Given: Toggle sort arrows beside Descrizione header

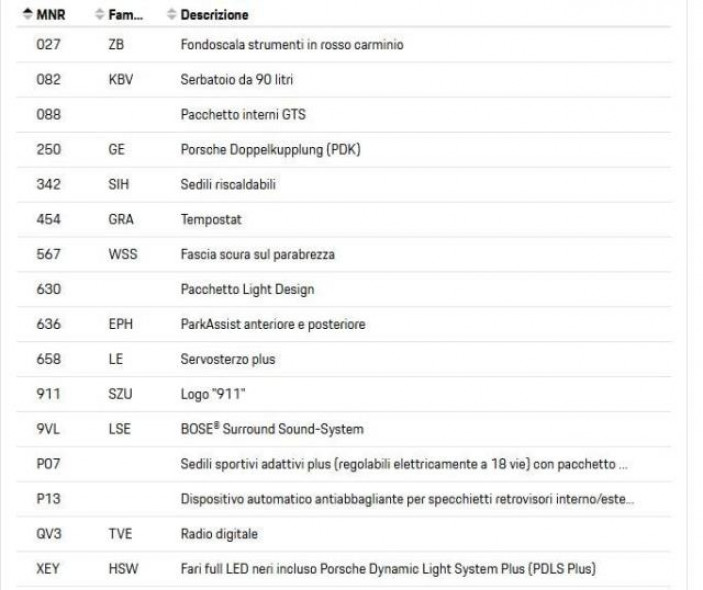Looking at the screenshot, I should (x=171, y=14).
